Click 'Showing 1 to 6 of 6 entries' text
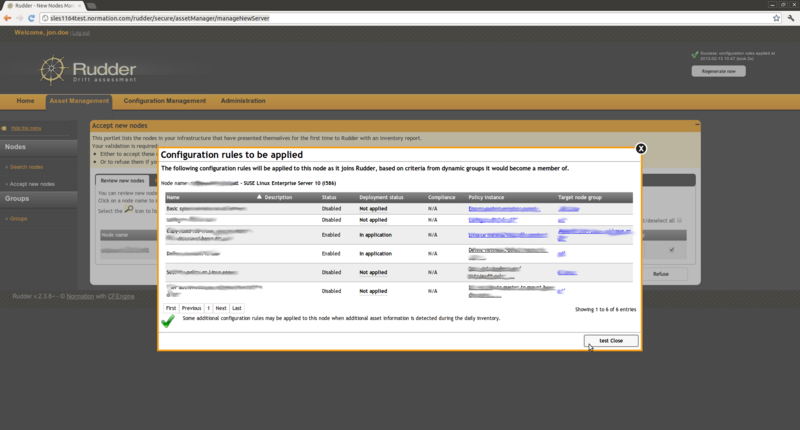Screen dimensions: 800x430 [606, 310]
